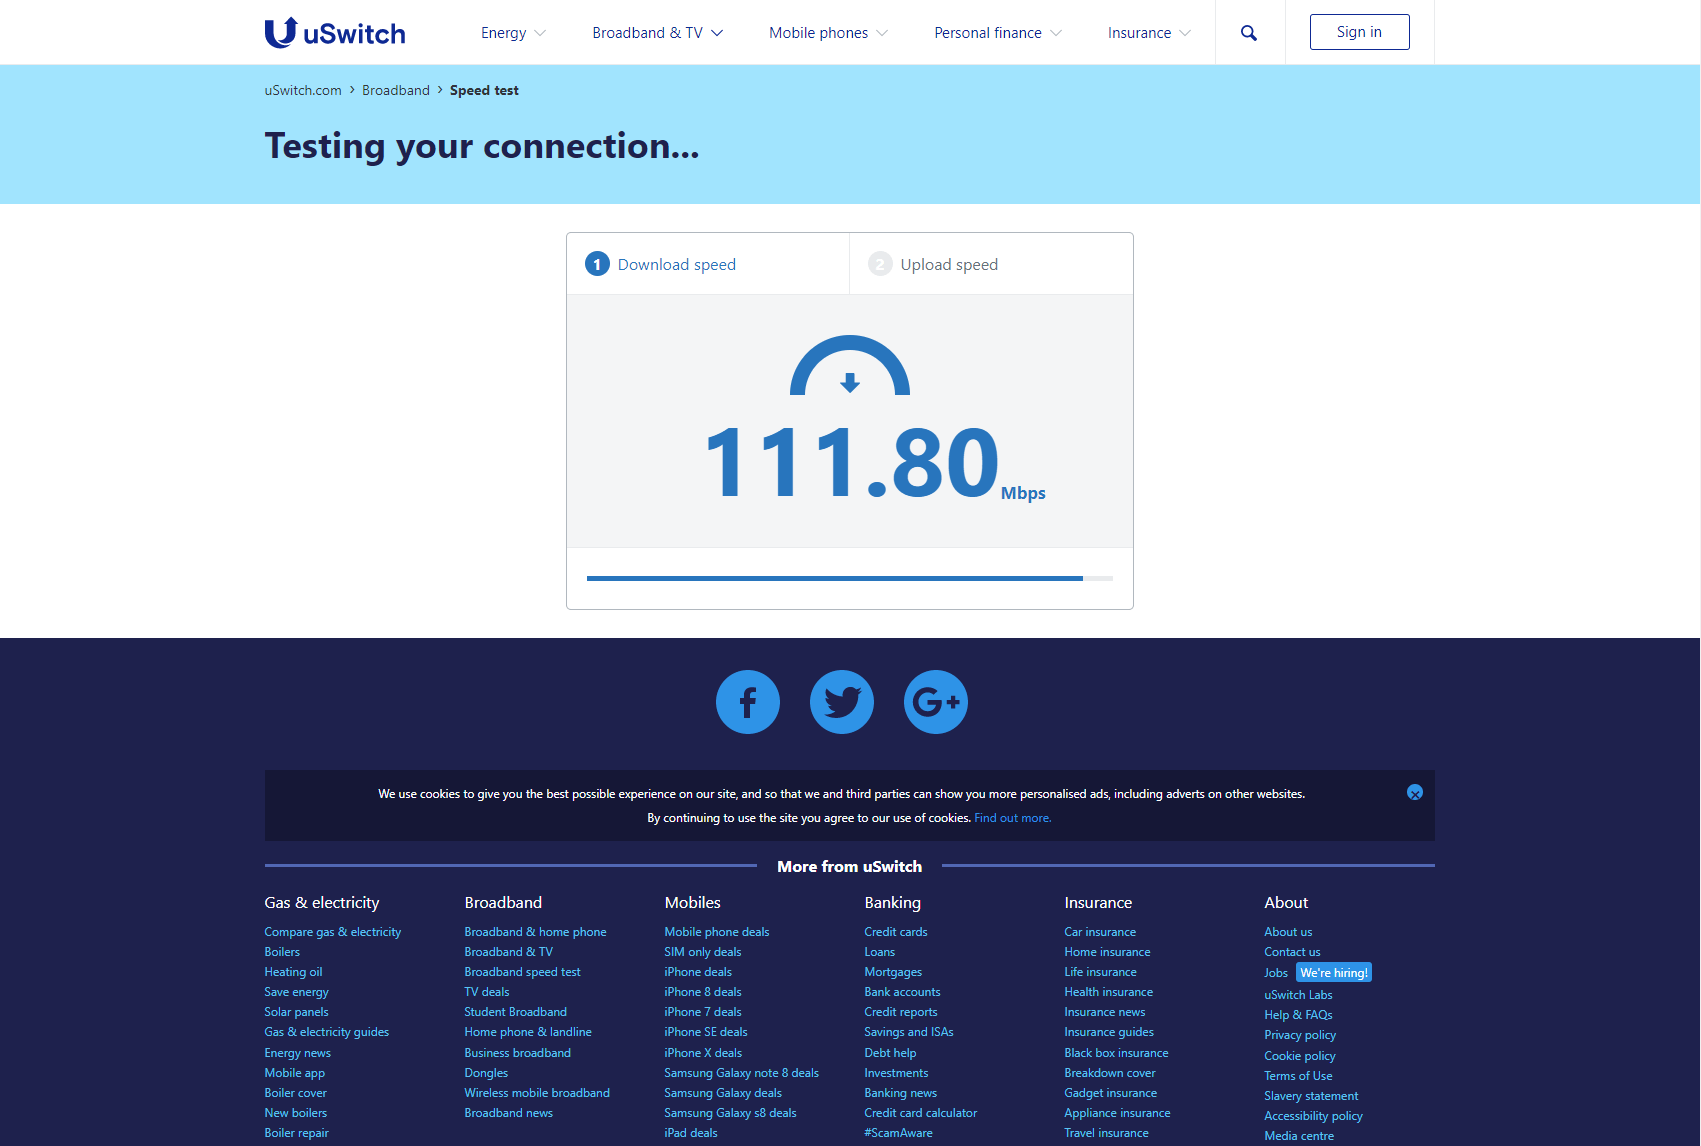Click the Sign in button

tap(1359, 32)
